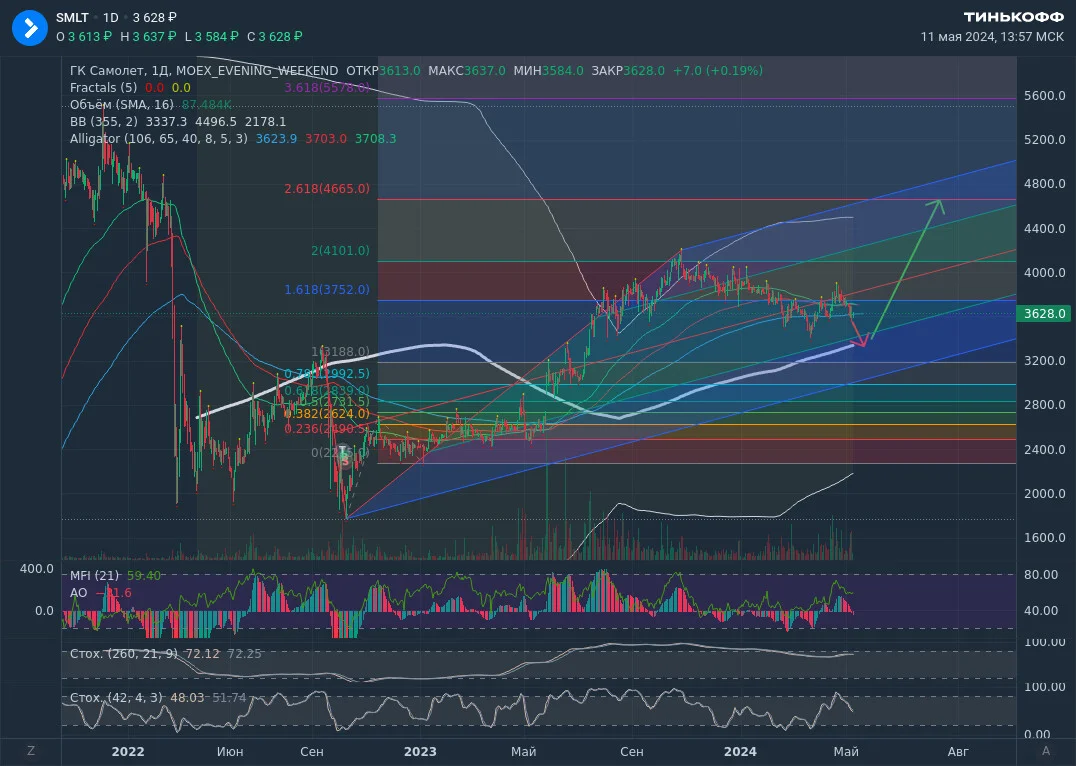Select the Fibonacci 1.618(3752.0) level label
Image resolution: width=1076 pixels, height=766 pixels.
(327, 290)
